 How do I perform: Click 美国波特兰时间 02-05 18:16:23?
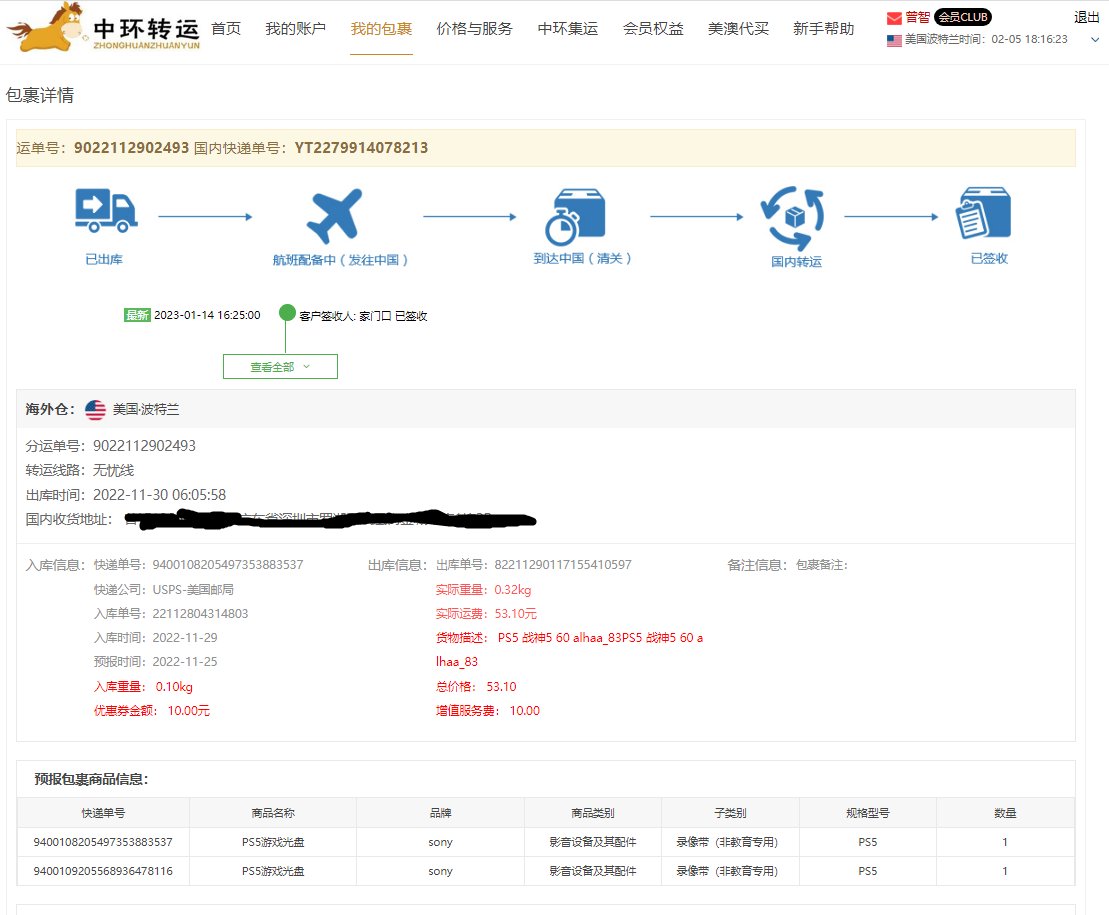coord(986,40)
